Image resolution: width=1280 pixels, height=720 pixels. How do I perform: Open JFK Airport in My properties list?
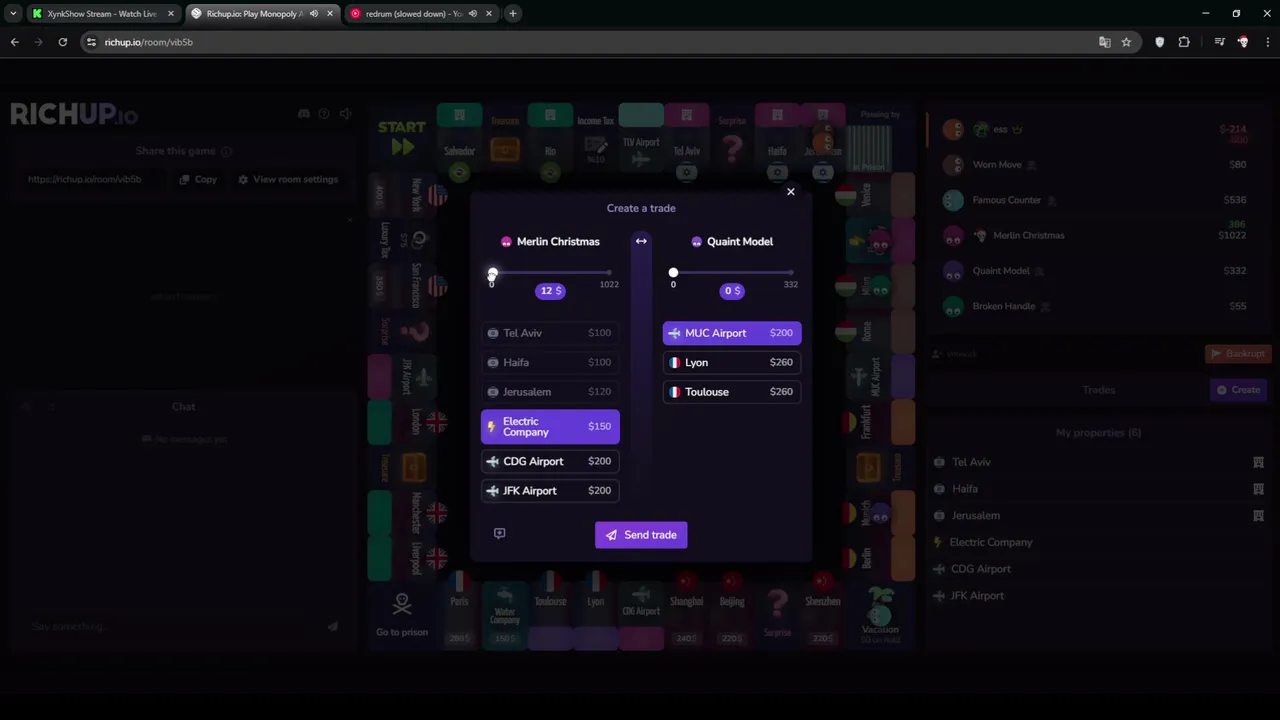(1098, 596)
